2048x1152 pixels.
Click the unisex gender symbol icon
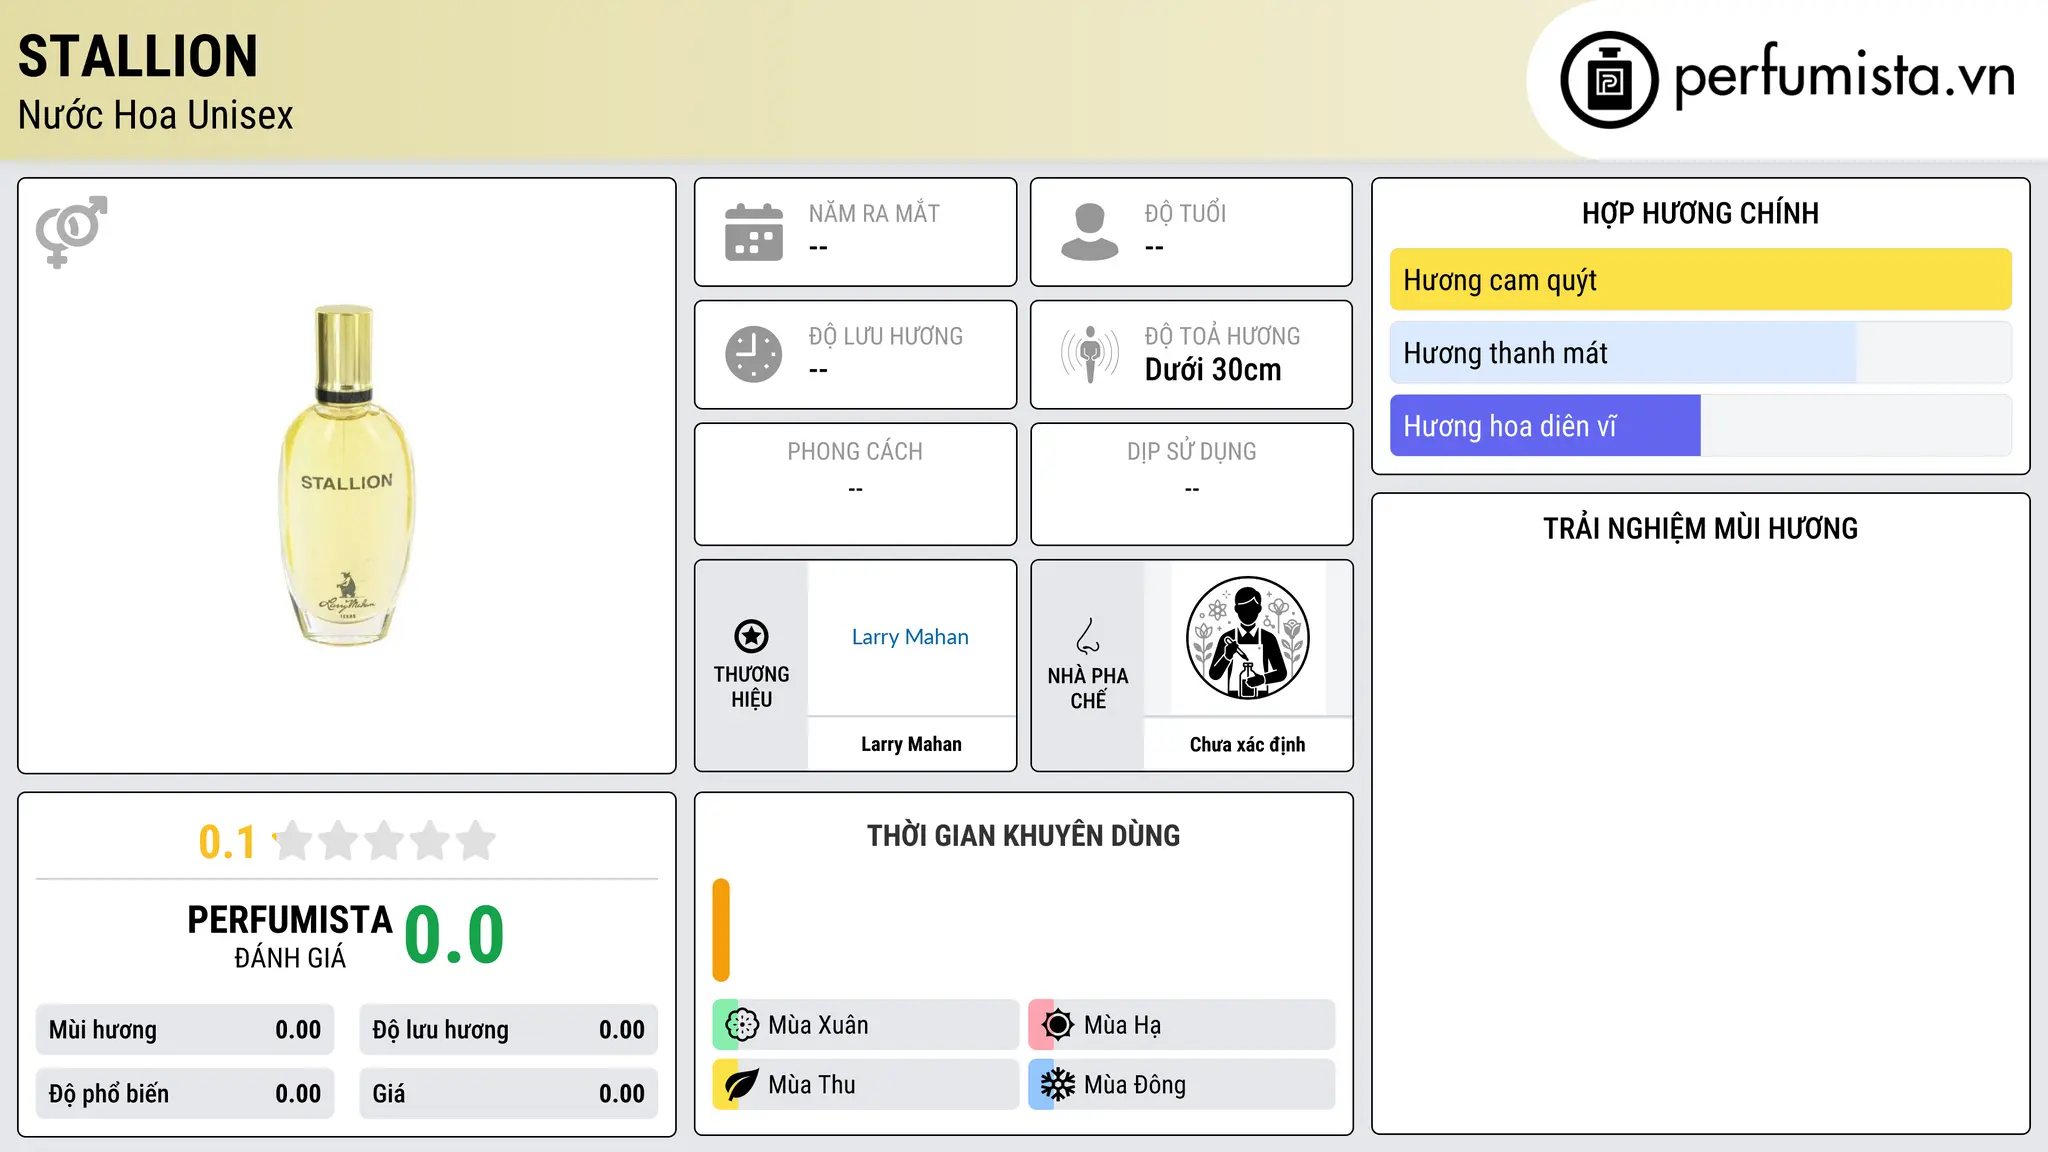click(x=71, y=231)
